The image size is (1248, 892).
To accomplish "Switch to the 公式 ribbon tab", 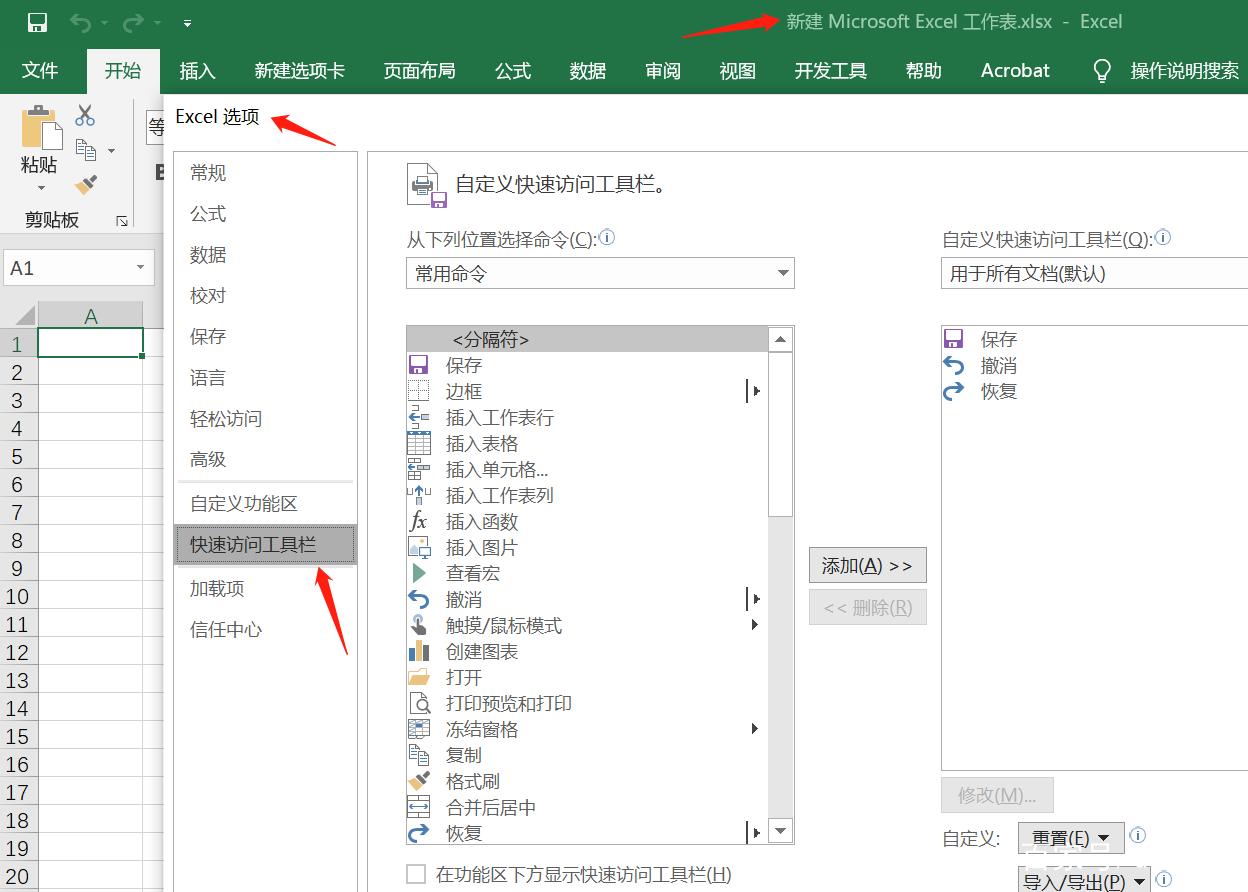I will [x=512, y=70].
